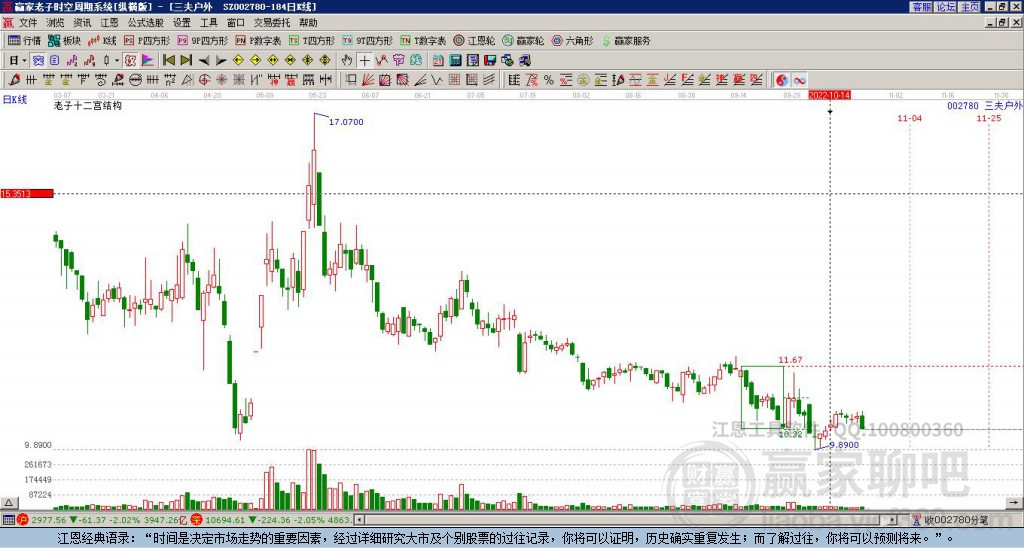The image size is (1024, 548).
Task: Click the 日K线 label on the chart
Action: (14, 99)
